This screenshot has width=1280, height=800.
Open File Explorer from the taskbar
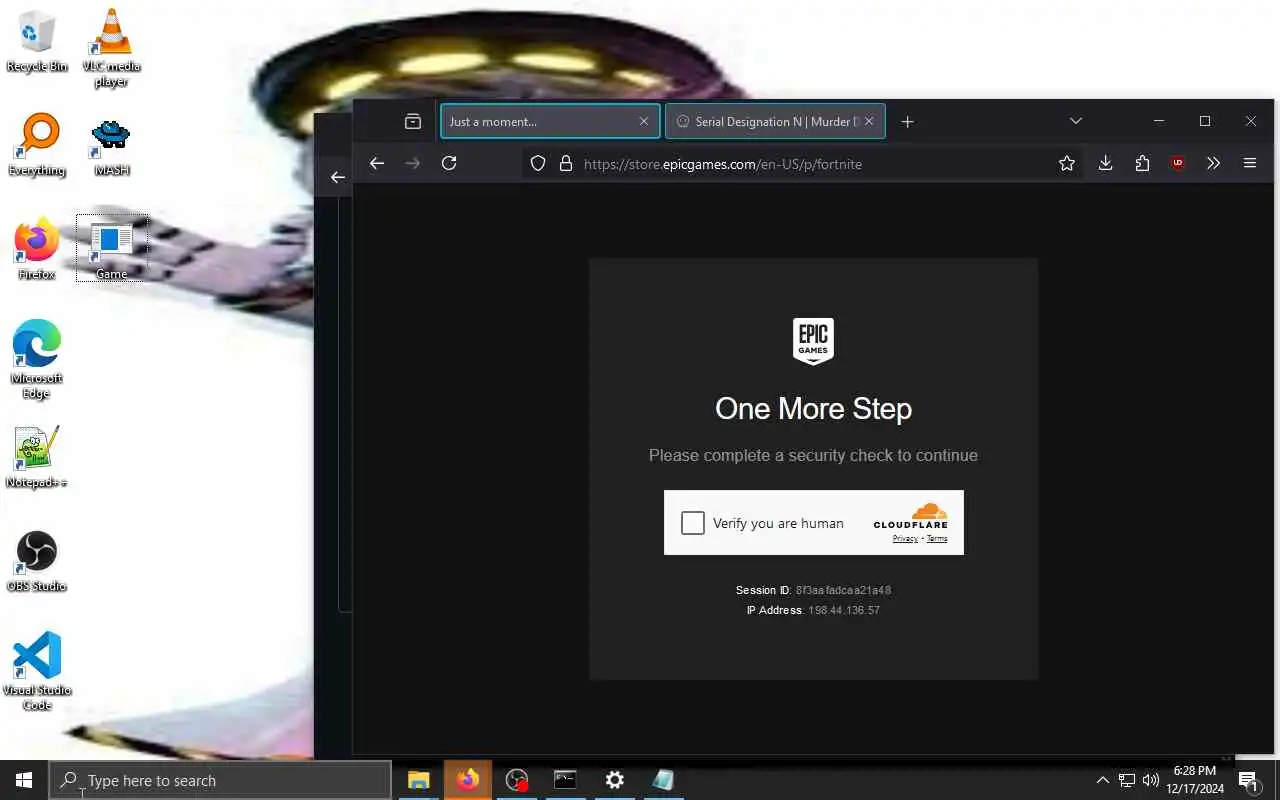(419, 780)
